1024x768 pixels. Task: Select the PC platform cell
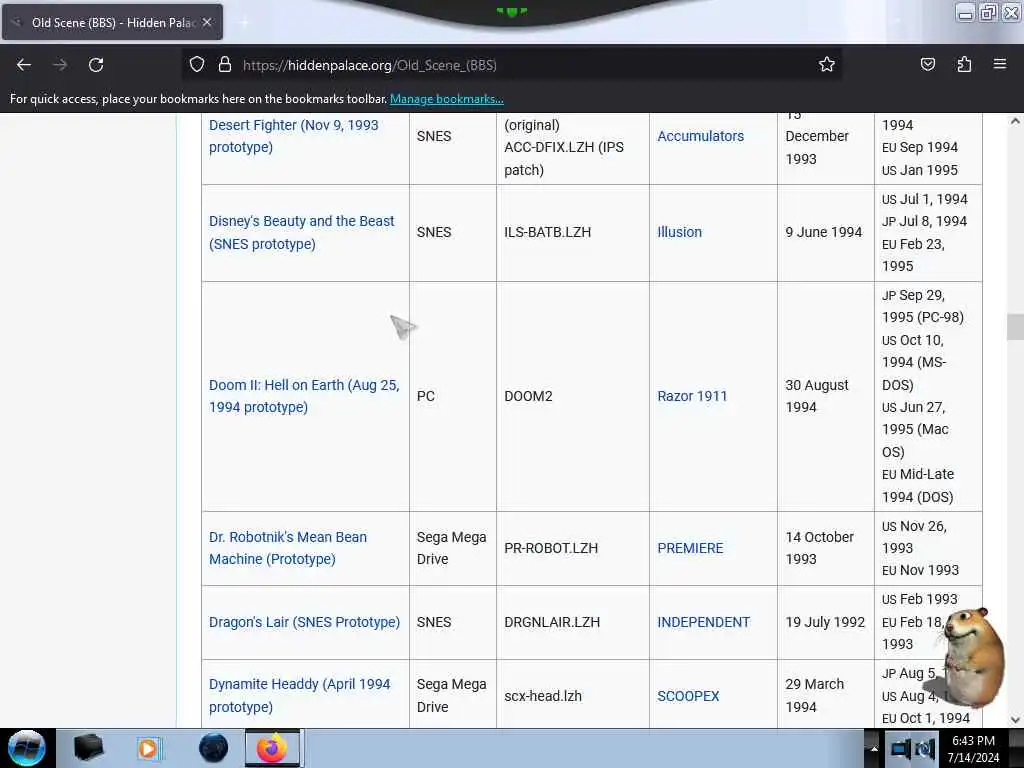click(453, 396)
